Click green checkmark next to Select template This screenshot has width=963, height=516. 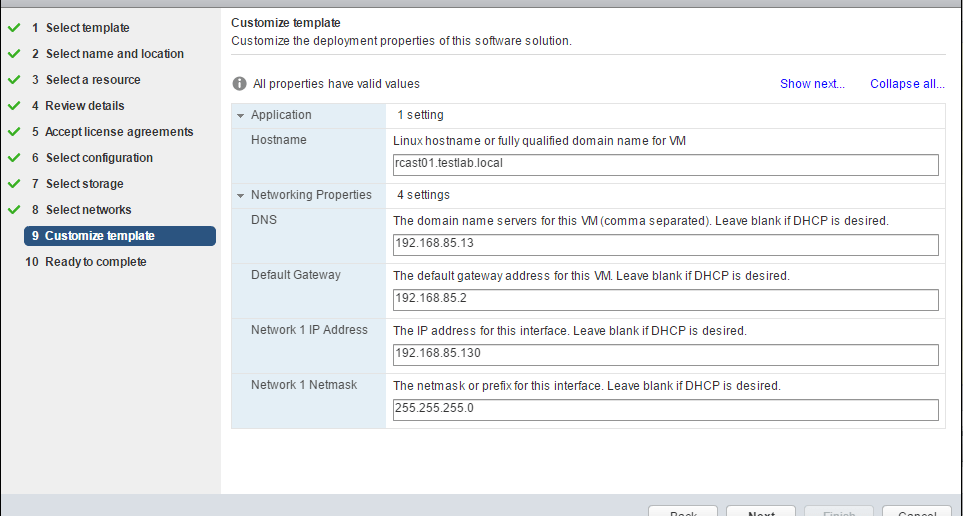(14, 28)
